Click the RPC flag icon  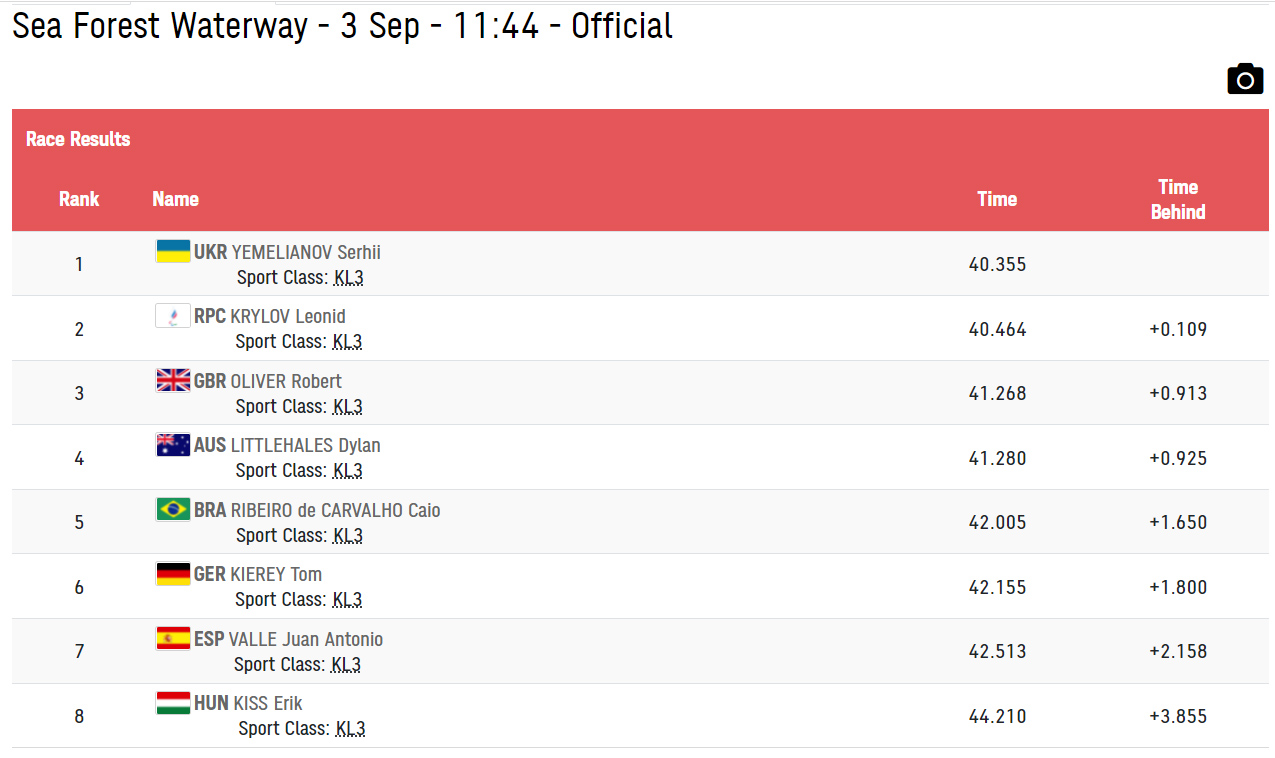[173, 316]
